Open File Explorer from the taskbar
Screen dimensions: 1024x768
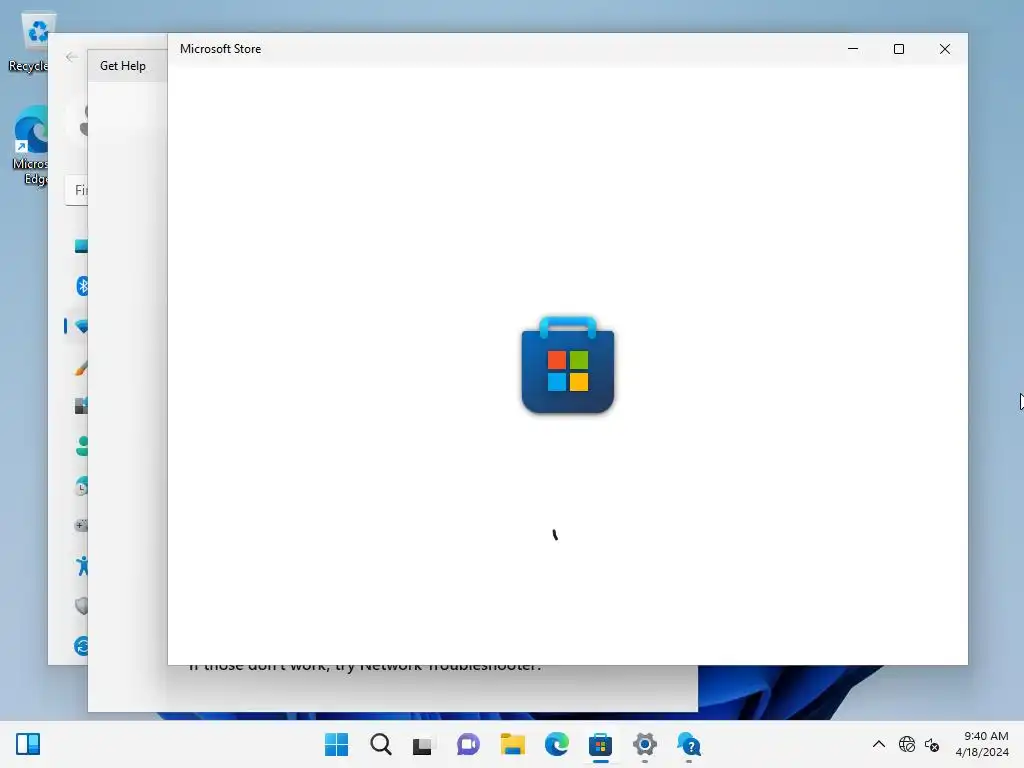pyautogui.click(x=513, y=744)
